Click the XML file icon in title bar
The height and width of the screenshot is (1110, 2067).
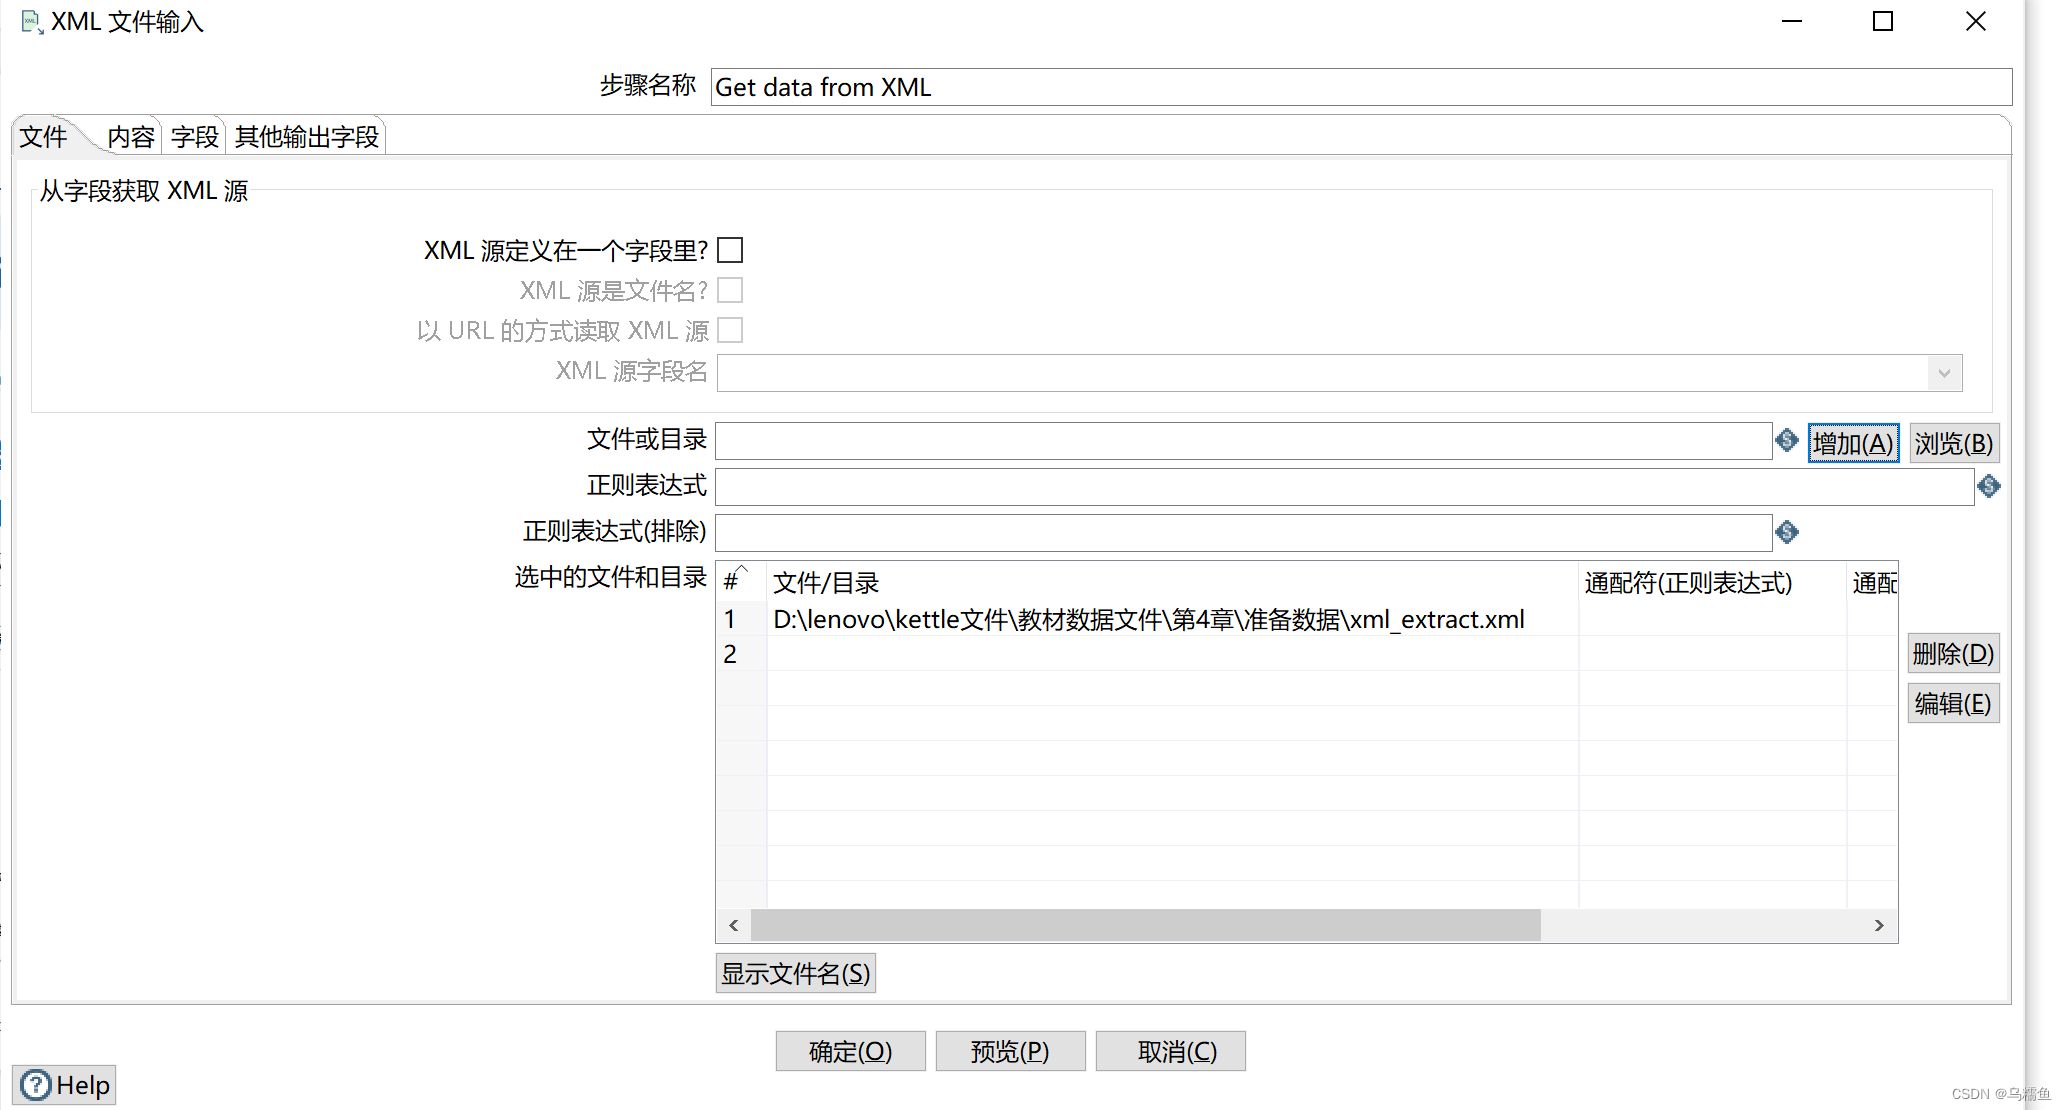(31, 22)
